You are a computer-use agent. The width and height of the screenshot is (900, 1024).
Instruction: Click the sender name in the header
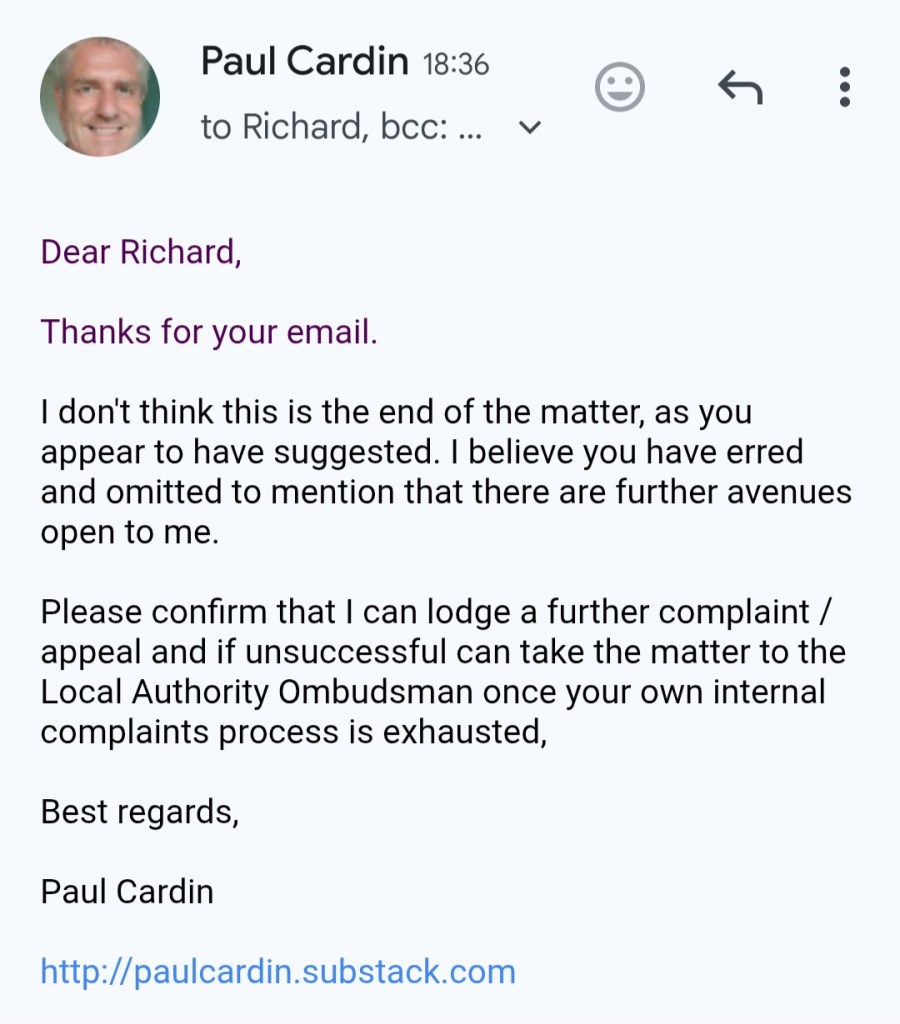304,62
